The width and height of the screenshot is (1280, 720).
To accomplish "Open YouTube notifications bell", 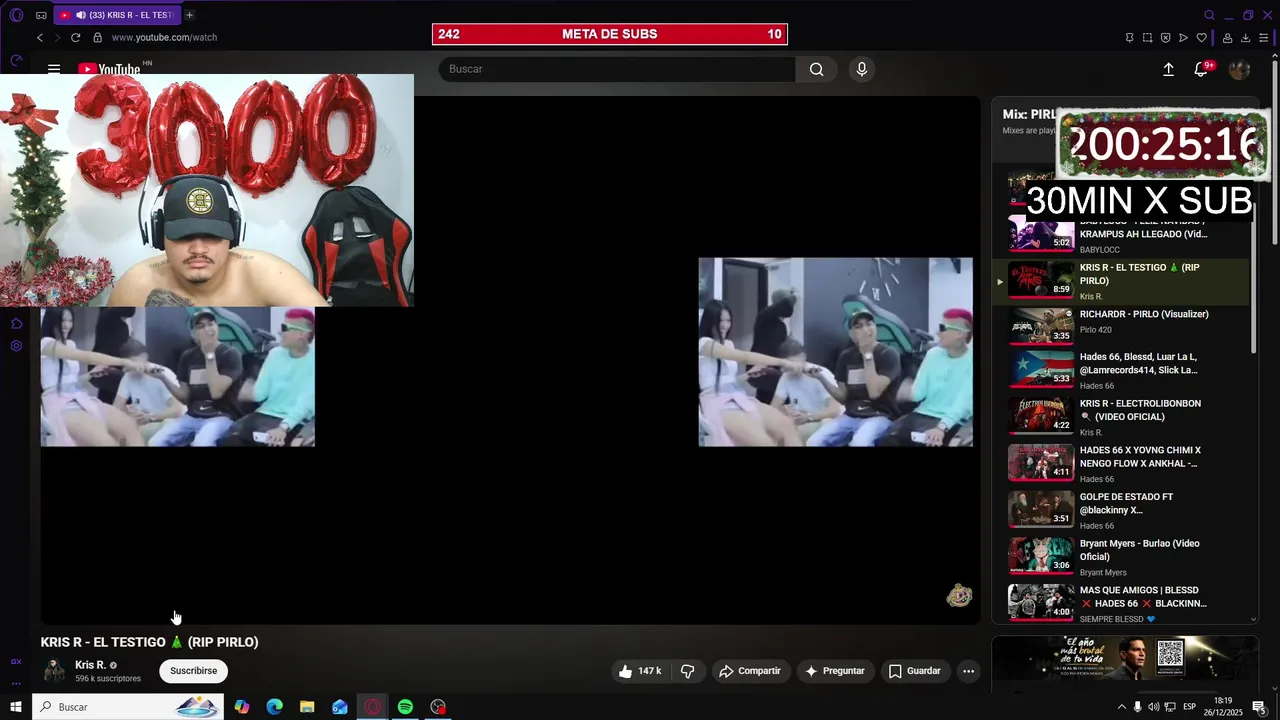I will [1201, 69].
